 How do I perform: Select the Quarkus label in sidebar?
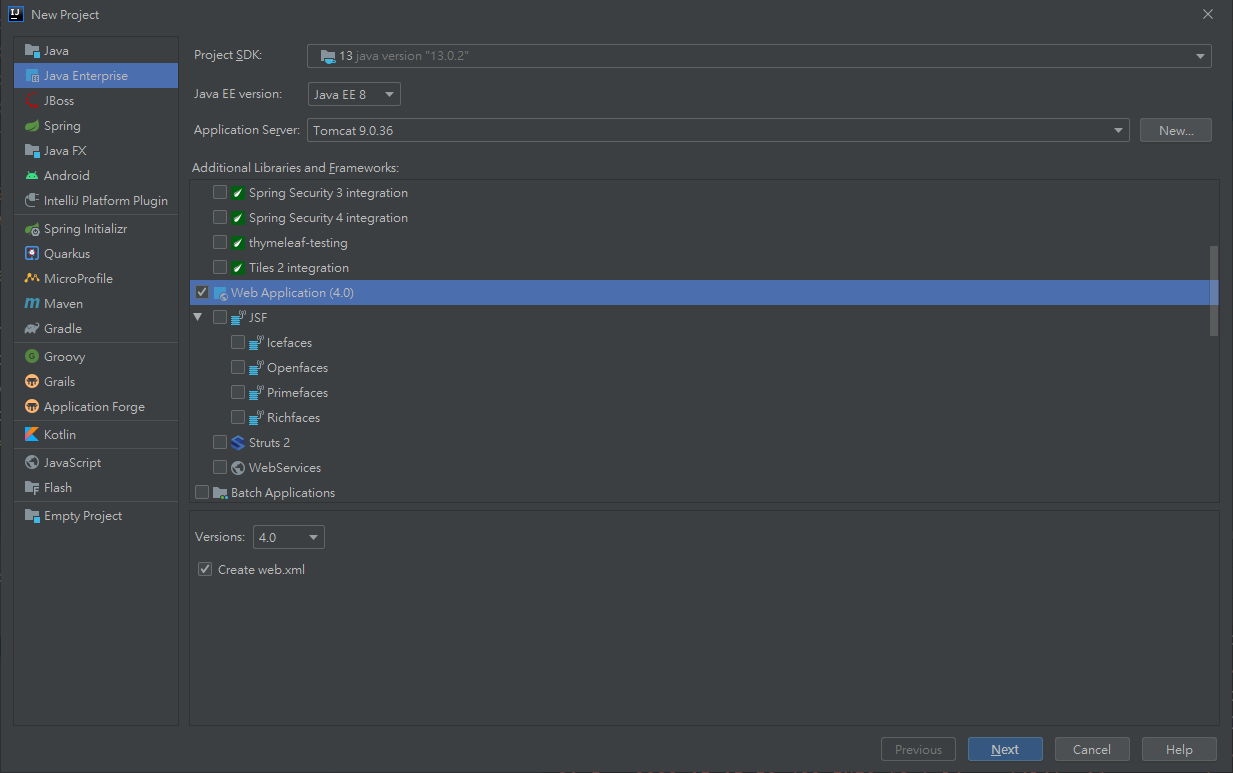pos(67,254)
